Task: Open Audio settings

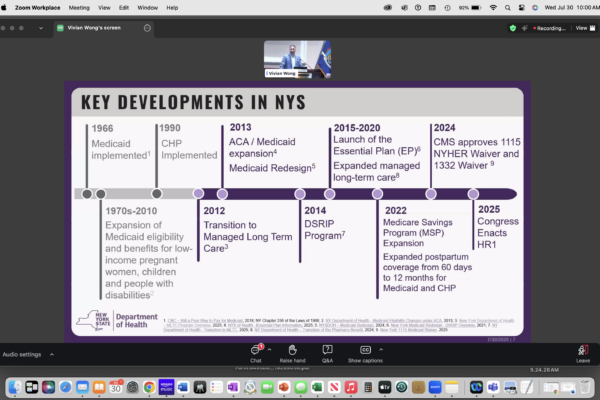Action: (x=25, y=354)
